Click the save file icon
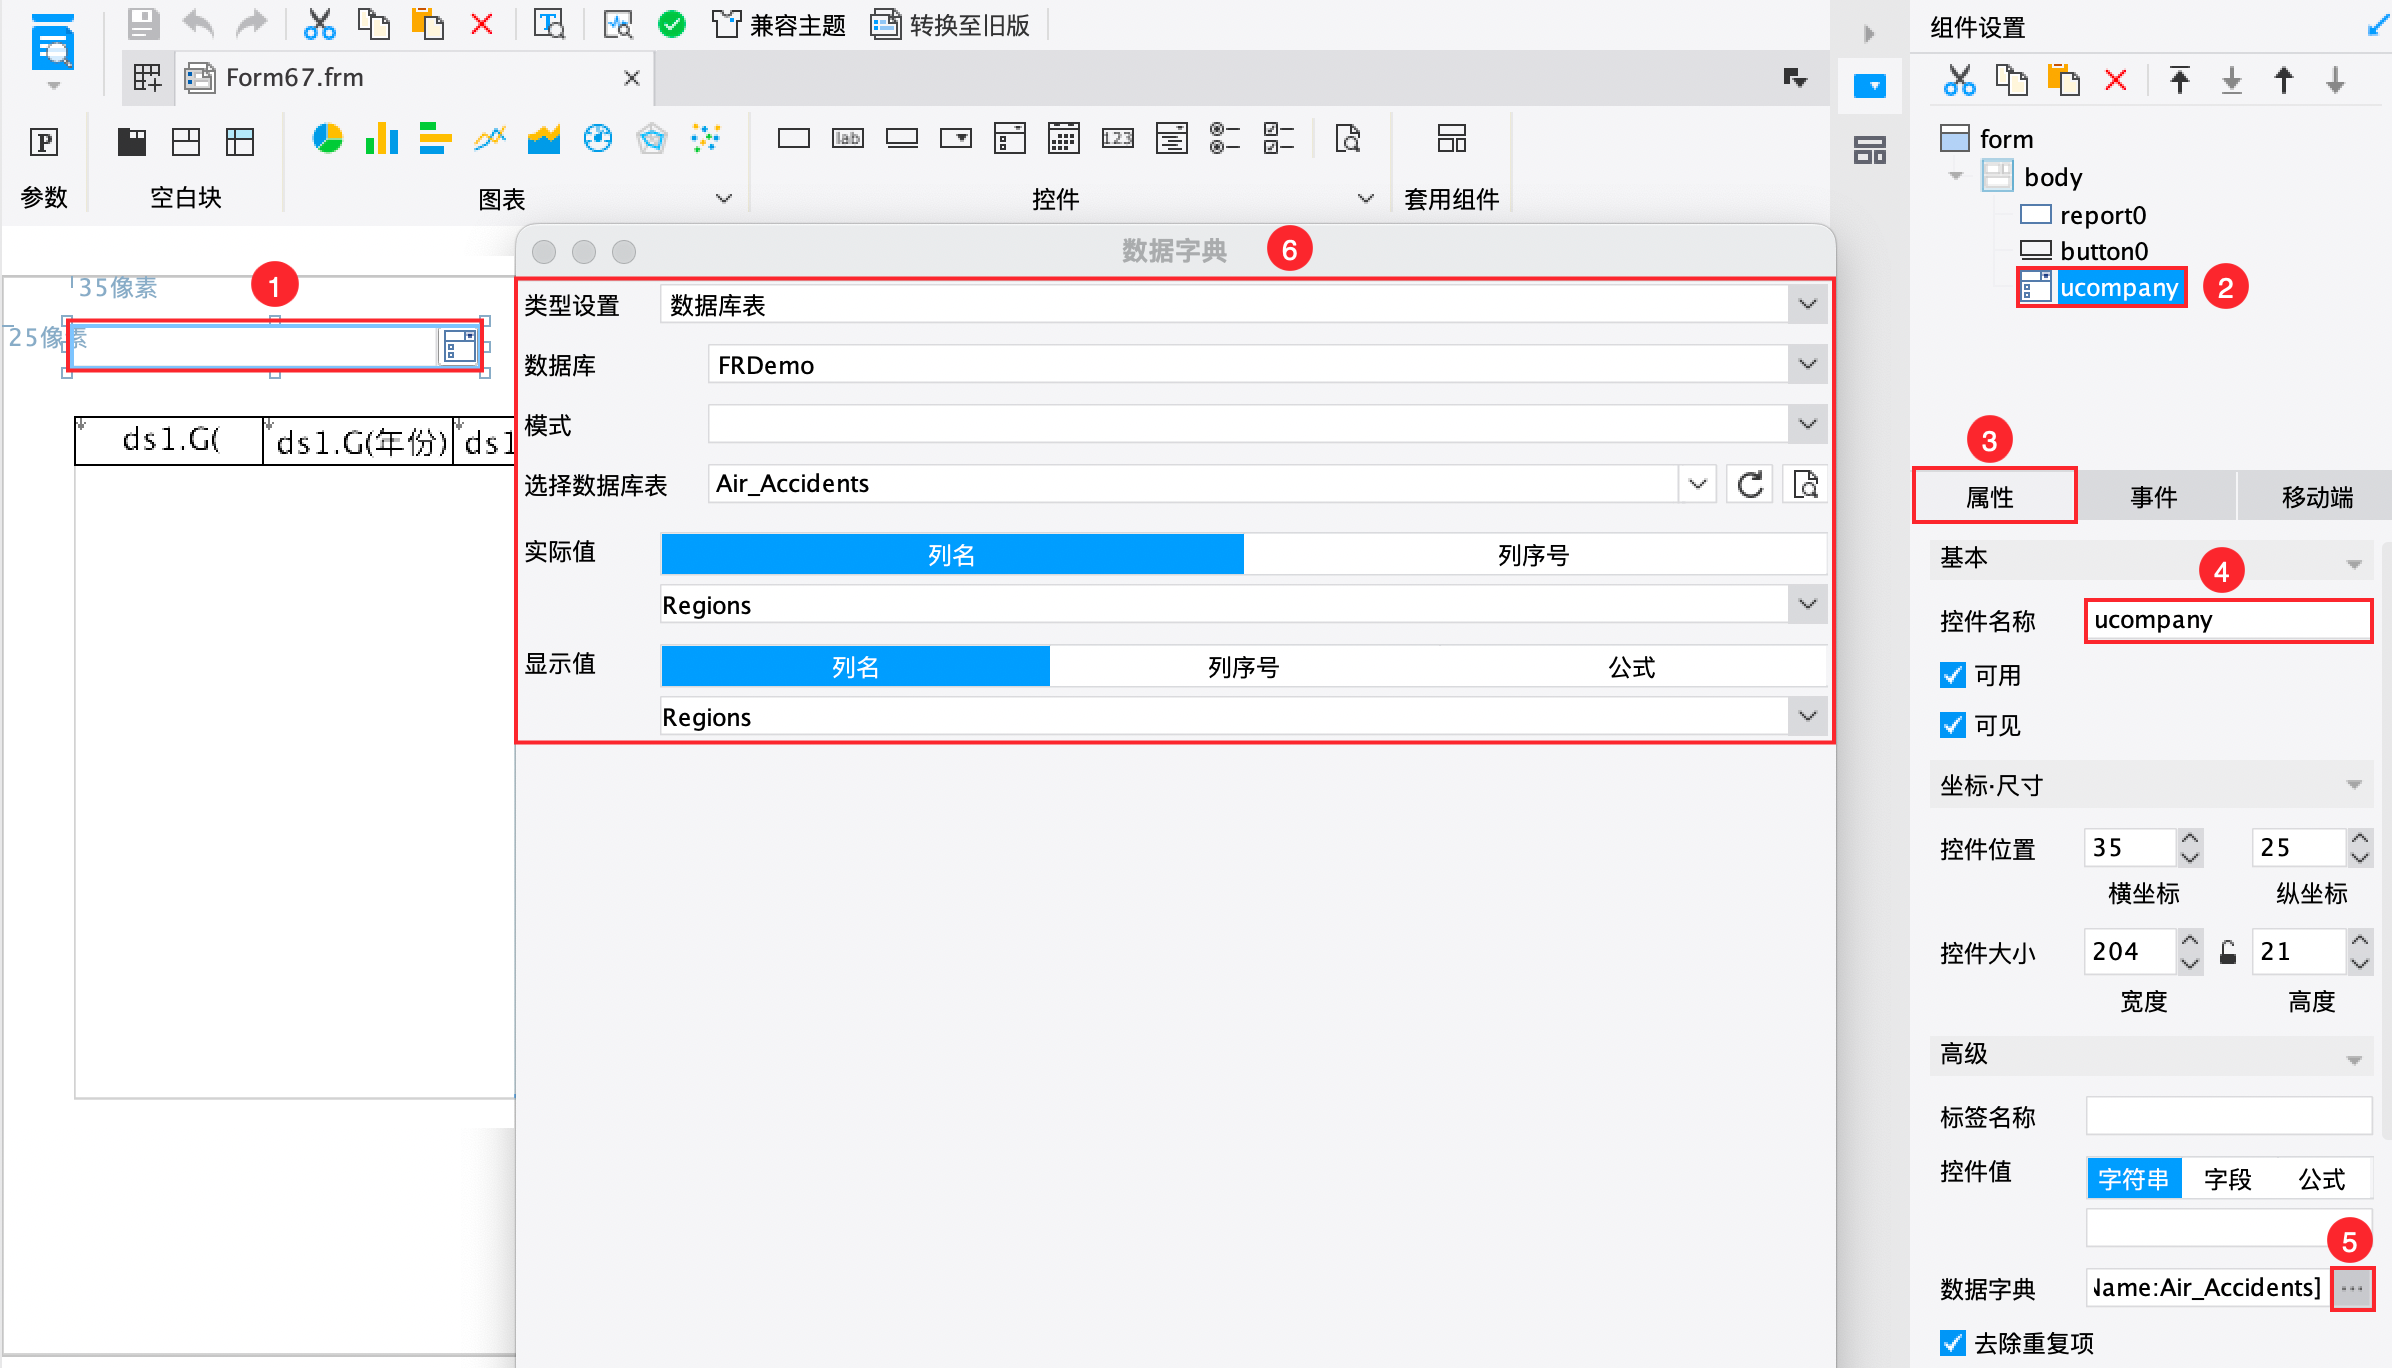 [143, 24]
